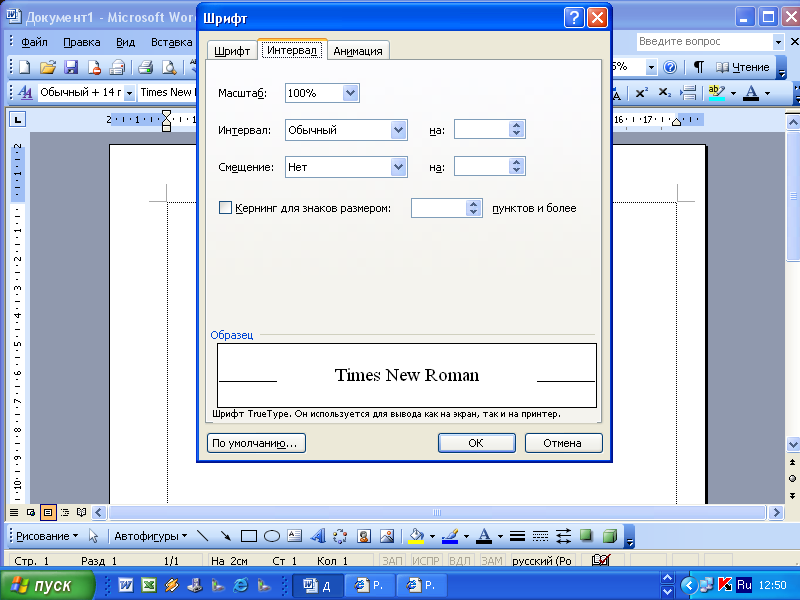Open a file with the folder icon
The height and width of the screenshot is (600, 800).
[47, 67]
